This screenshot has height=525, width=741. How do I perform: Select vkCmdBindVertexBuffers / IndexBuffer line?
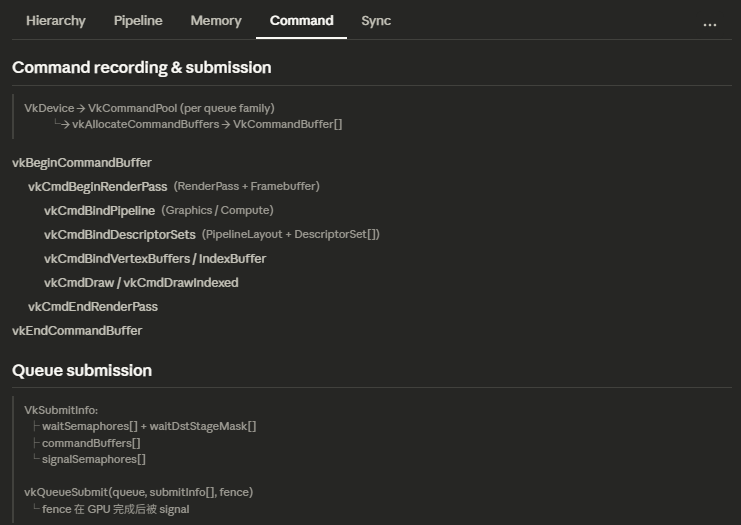pyautogui.click(x=154, y=259)
